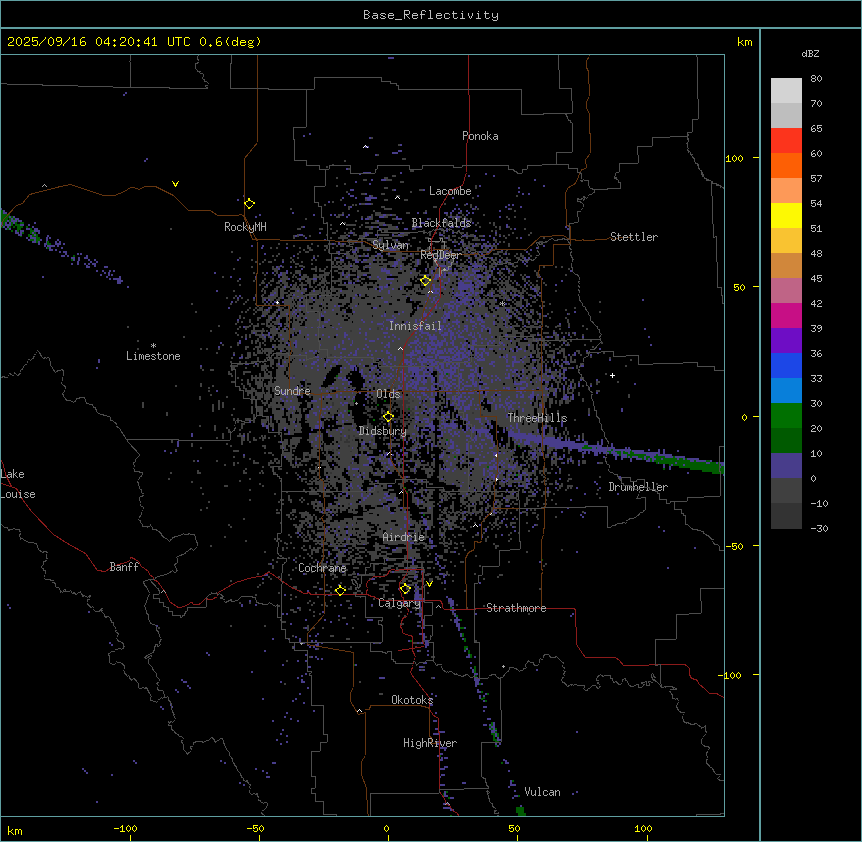The height and width of the screenshot is (842, 862).
Task: Select the red 60-65 dBZ legend swatch
Action: point(786,141)
